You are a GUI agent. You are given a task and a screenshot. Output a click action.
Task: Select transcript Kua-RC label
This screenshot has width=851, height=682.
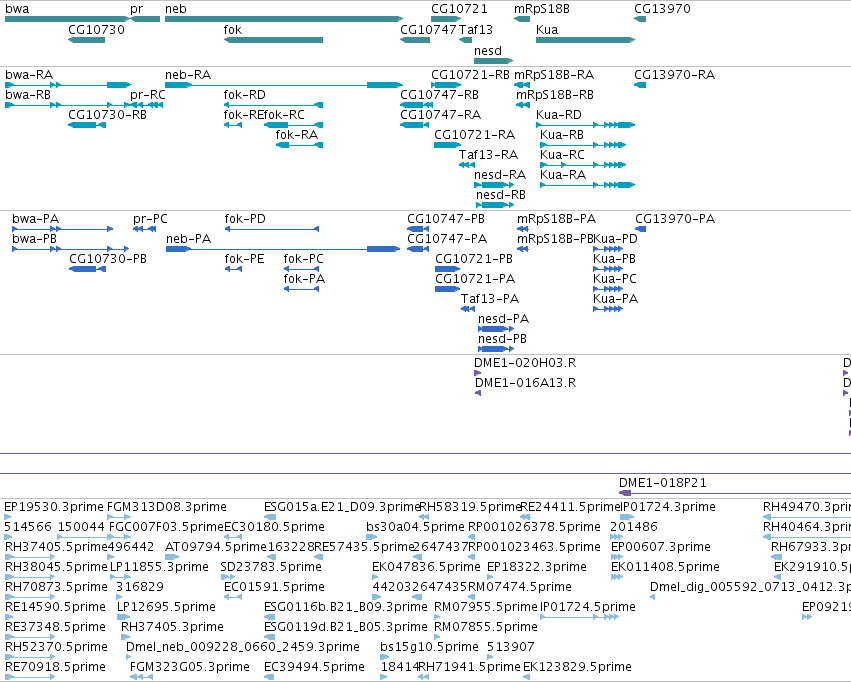(x=562, y=155)
